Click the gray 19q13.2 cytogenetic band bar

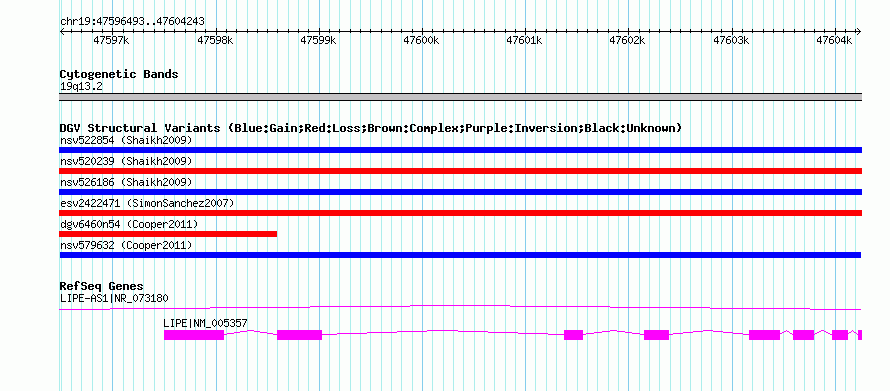pos(460,97)
